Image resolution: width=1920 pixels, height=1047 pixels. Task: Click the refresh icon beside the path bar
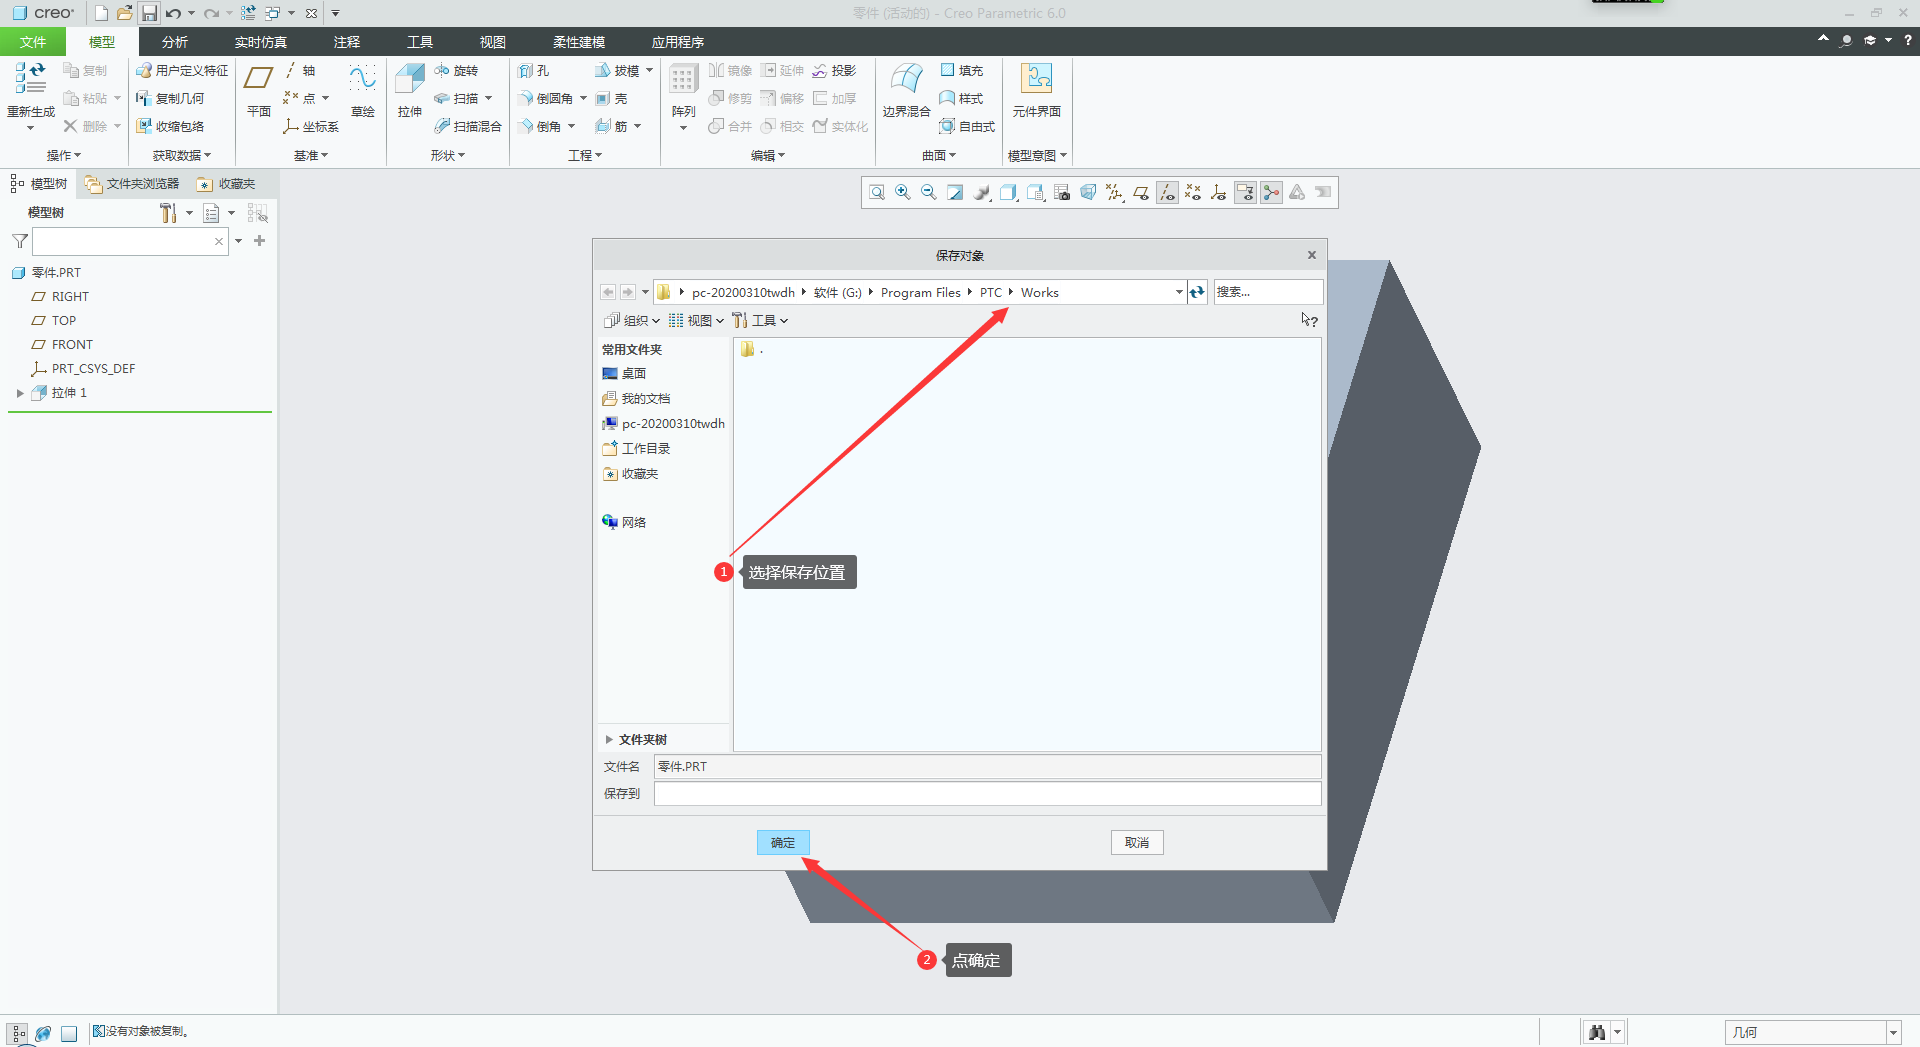click(x=1197, y=292)
